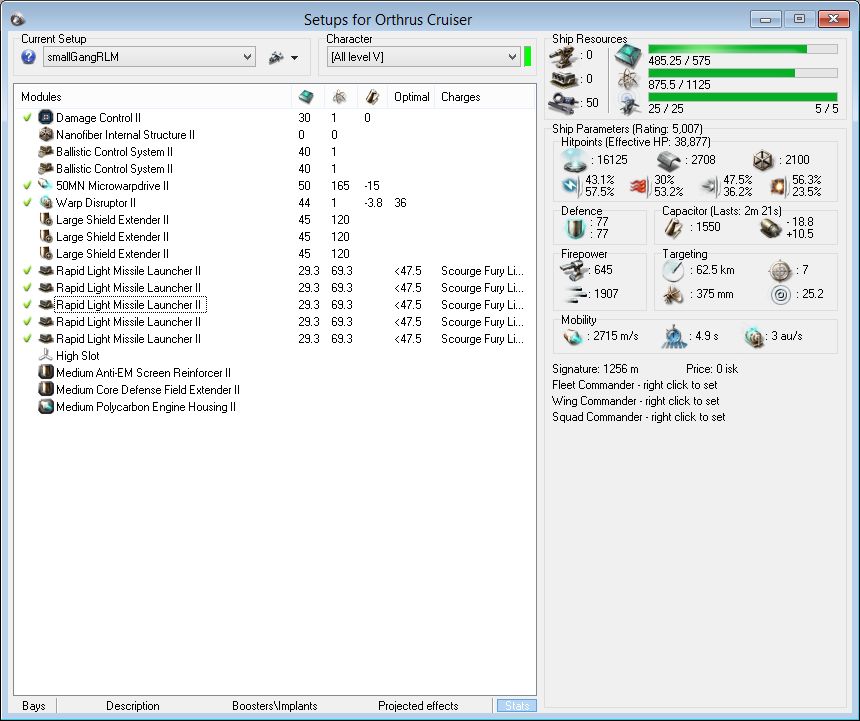Toggle the 50MN Microwarpdrive II active checkmark
This screenshot has height=721, width=860.
(27, 185)
